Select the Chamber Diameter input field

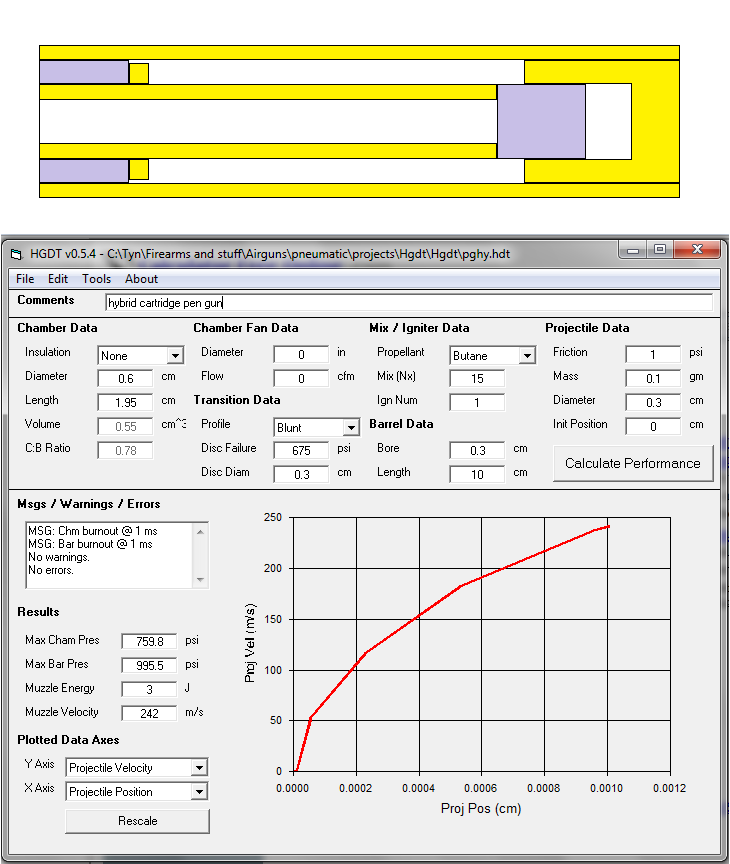126,378
